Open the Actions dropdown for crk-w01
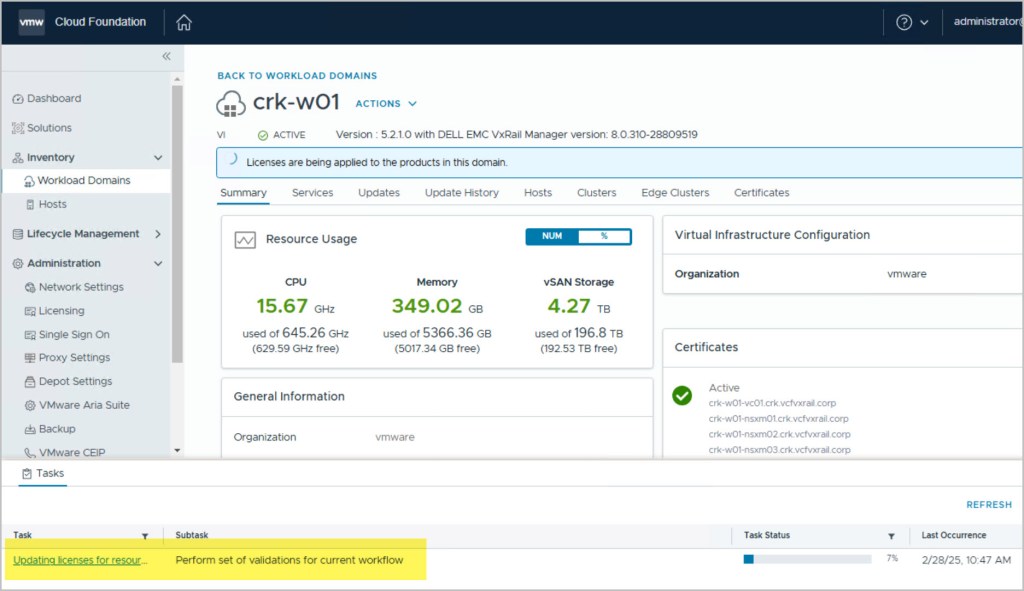This screenshot has height=591, width=1024. 386,104
